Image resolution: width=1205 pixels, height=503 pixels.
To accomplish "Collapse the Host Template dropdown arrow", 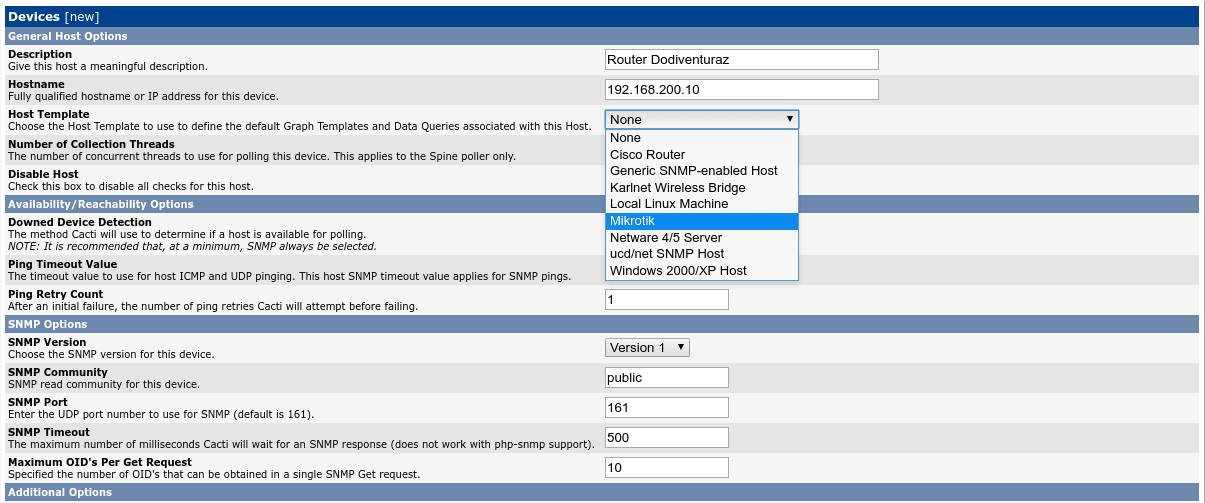I will [x=790, y=119].
